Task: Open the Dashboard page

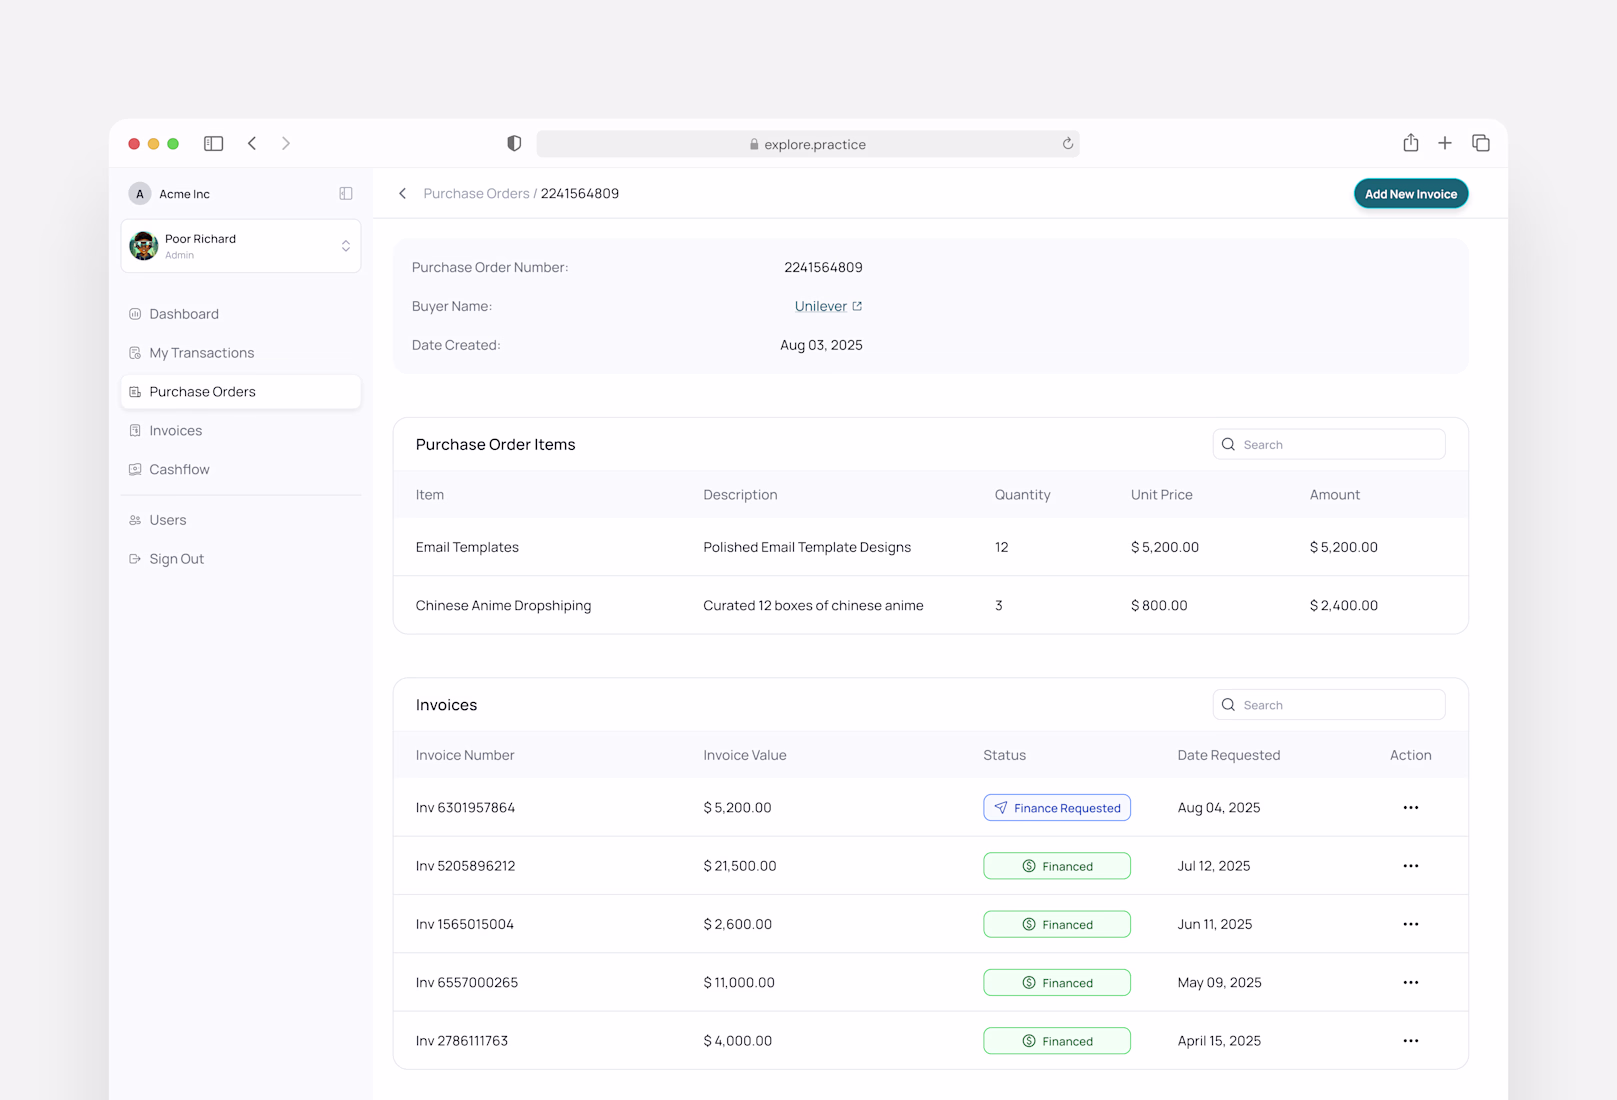Action: point(184,314)
